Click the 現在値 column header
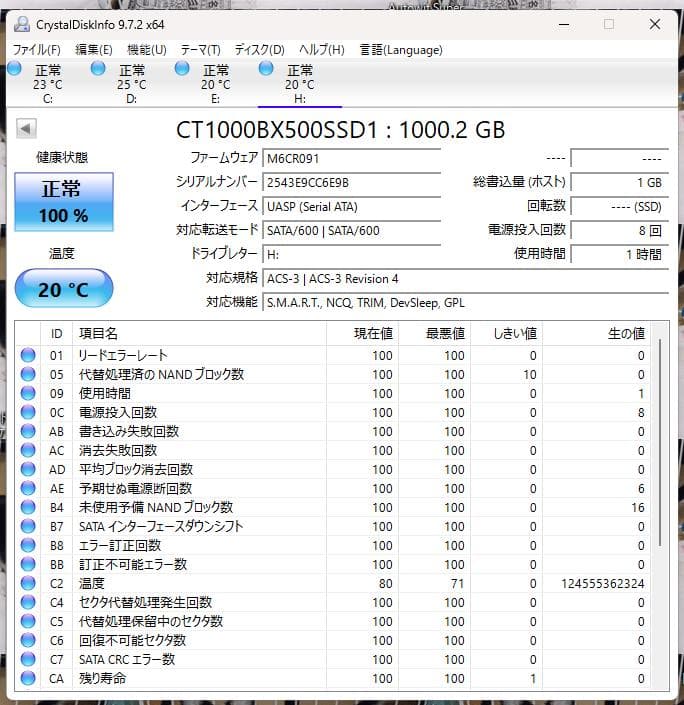This screenshot has height=705, width=684. [362, 334]
